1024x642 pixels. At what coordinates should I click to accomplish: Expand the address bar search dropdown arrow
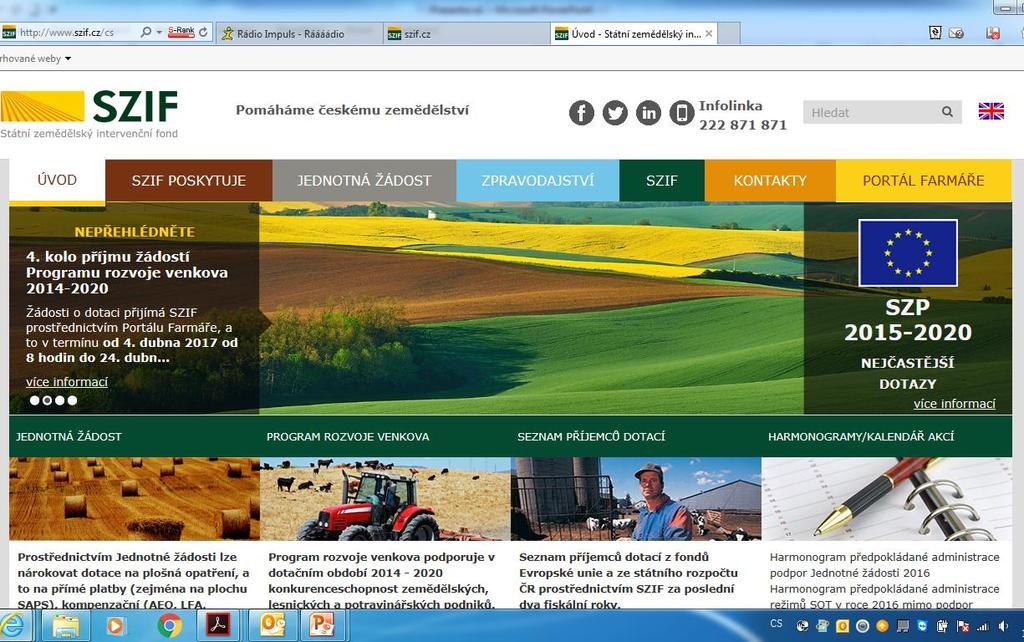(159, 32)
